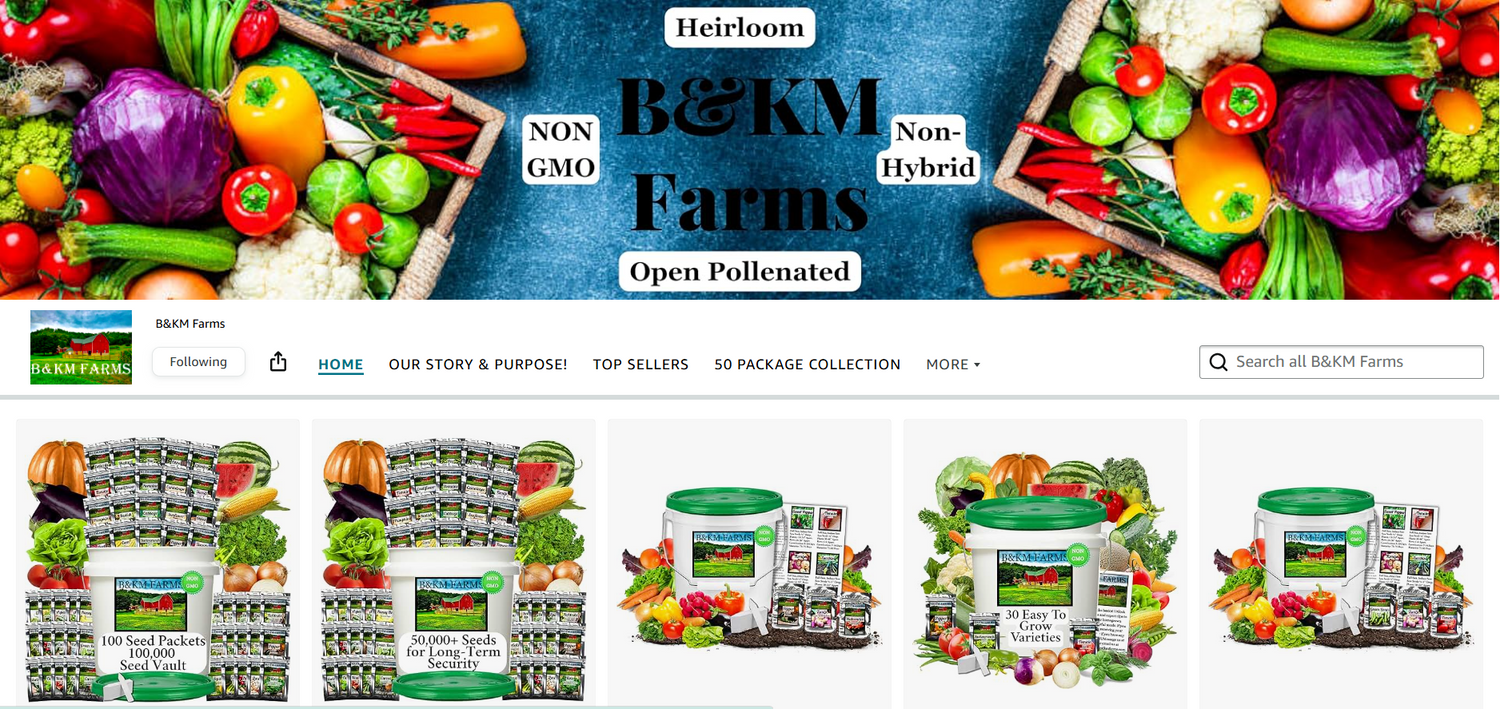Viewport: 1500px width, 709px height.
Task: Open the middle seed bucket product
Action: [x=750, y=564]
